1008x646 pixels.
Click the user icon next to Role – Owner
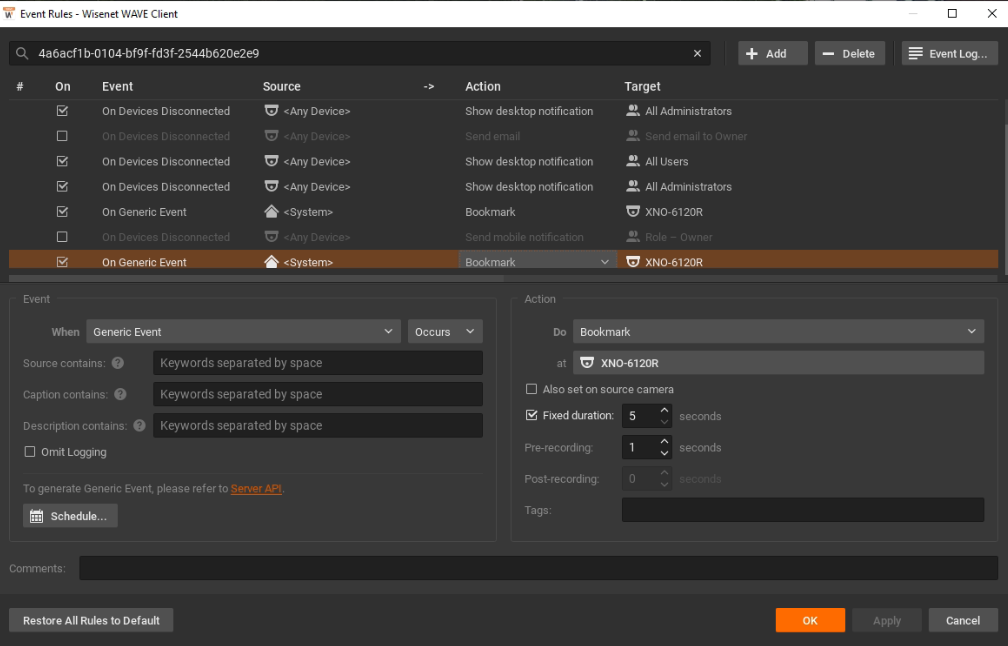(x=633, y=237)
